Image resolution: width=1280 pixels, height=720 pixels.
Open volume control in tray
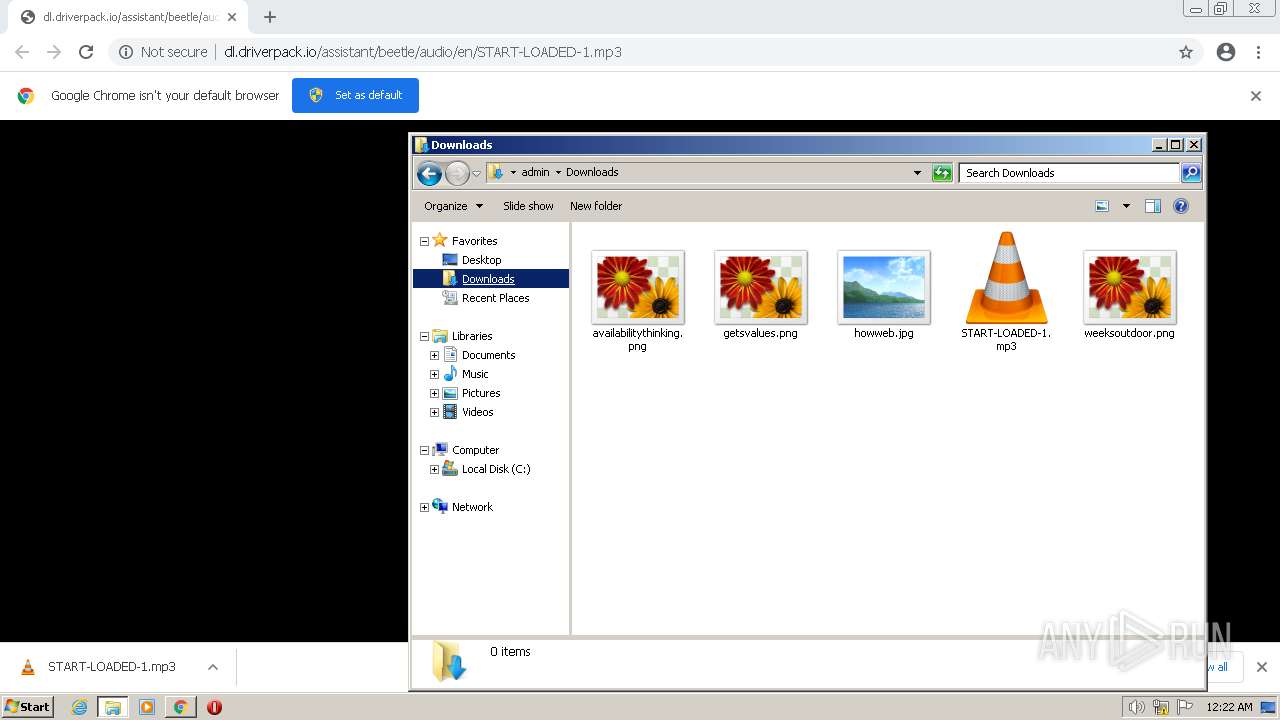click(x=1136, y=707)
